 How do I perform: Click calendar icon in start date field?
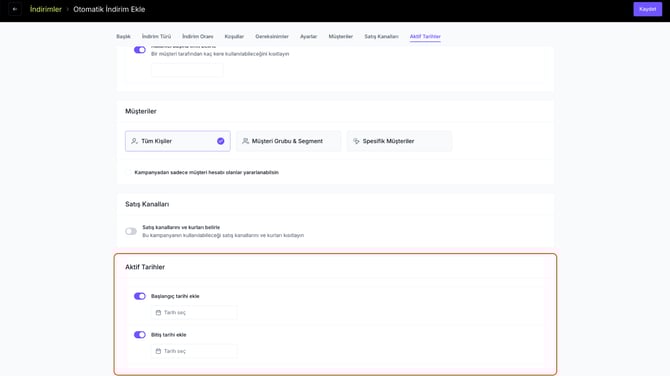pos(158,313)
